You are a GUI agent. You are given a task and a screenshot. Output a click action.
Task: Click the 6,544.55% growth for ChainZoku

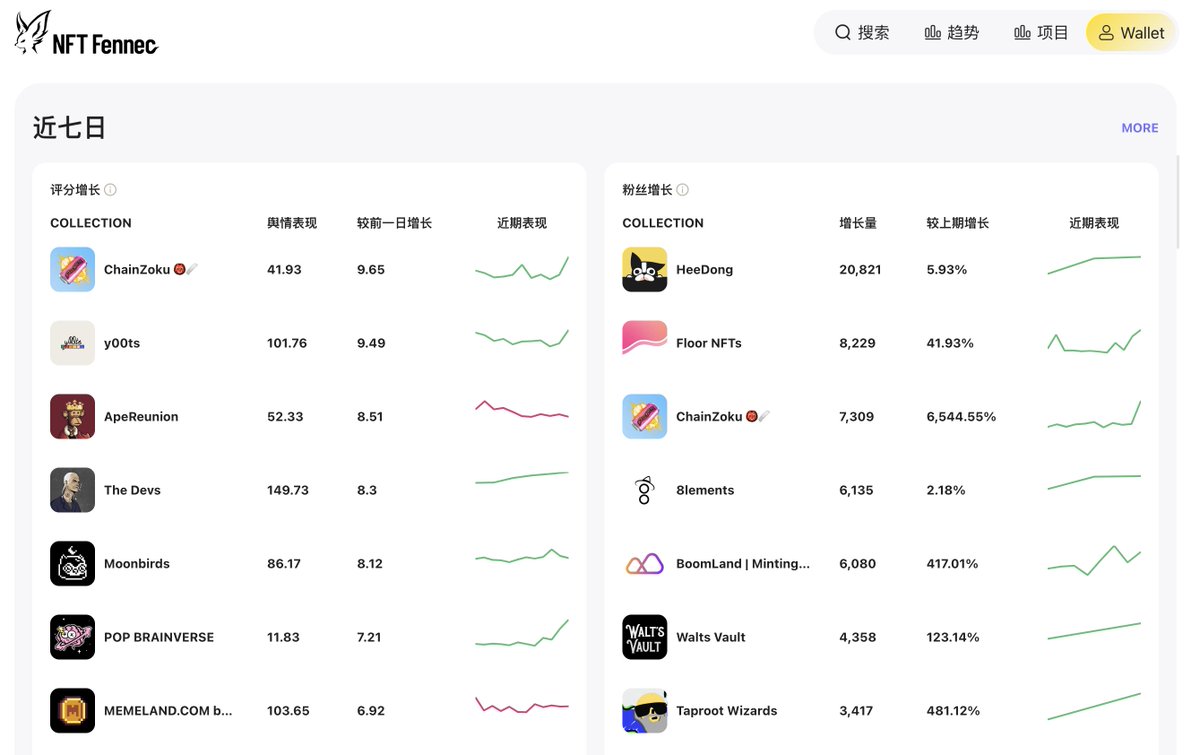coord(961,417)
